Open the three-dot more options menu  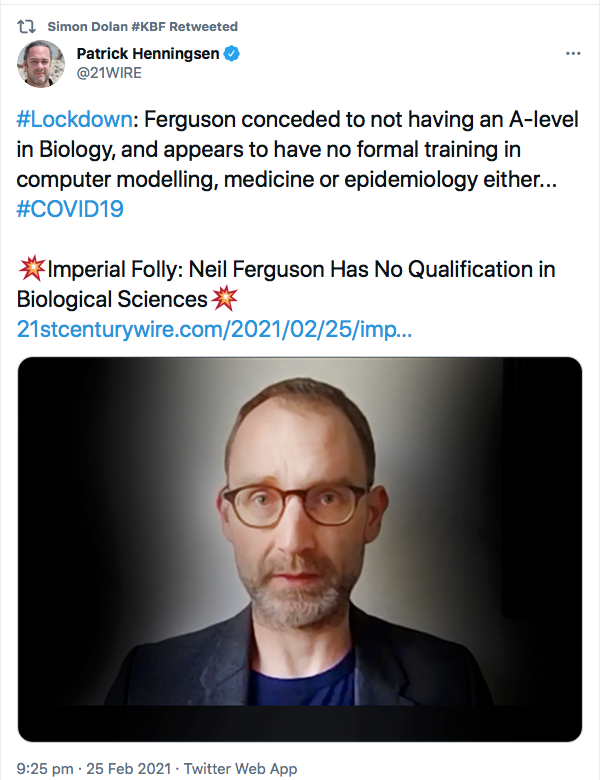click(573, 53)
